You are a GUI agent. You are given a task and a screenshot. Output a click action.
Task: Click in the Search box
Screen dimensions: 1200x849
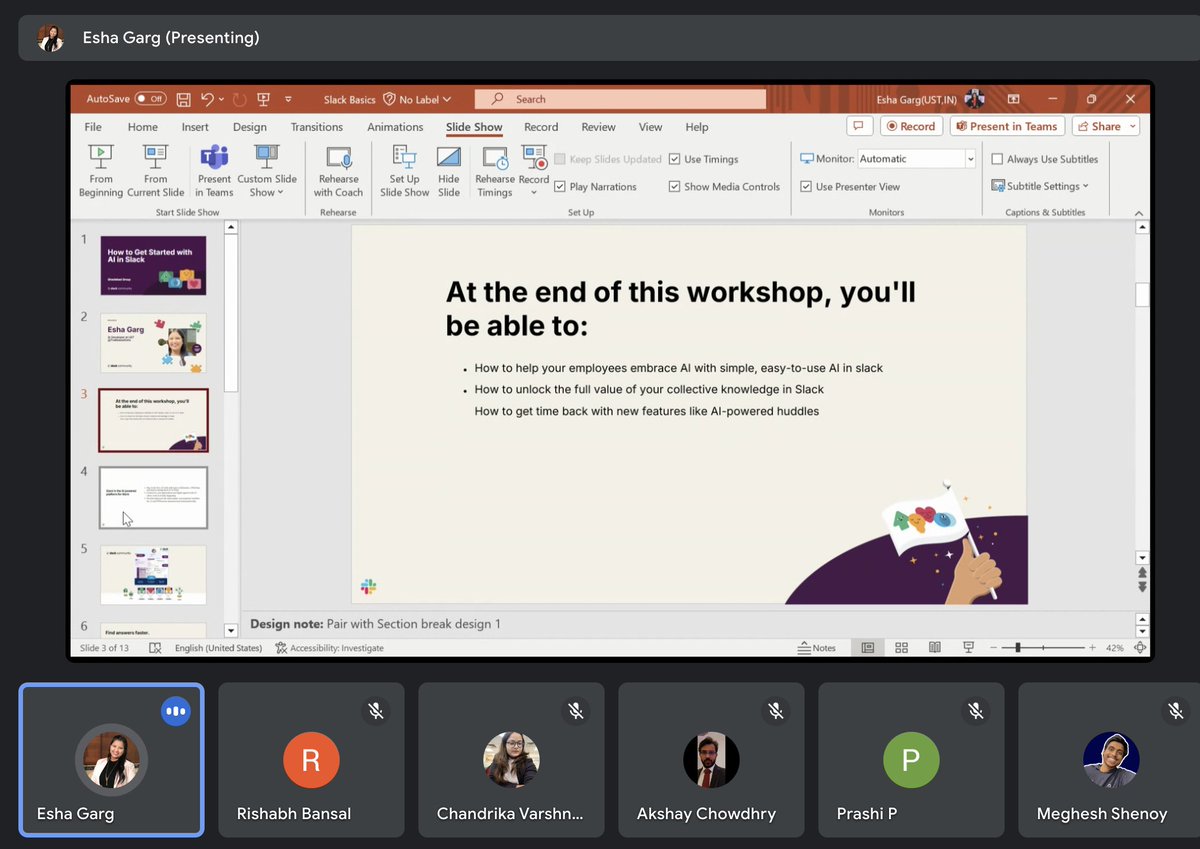620,99
